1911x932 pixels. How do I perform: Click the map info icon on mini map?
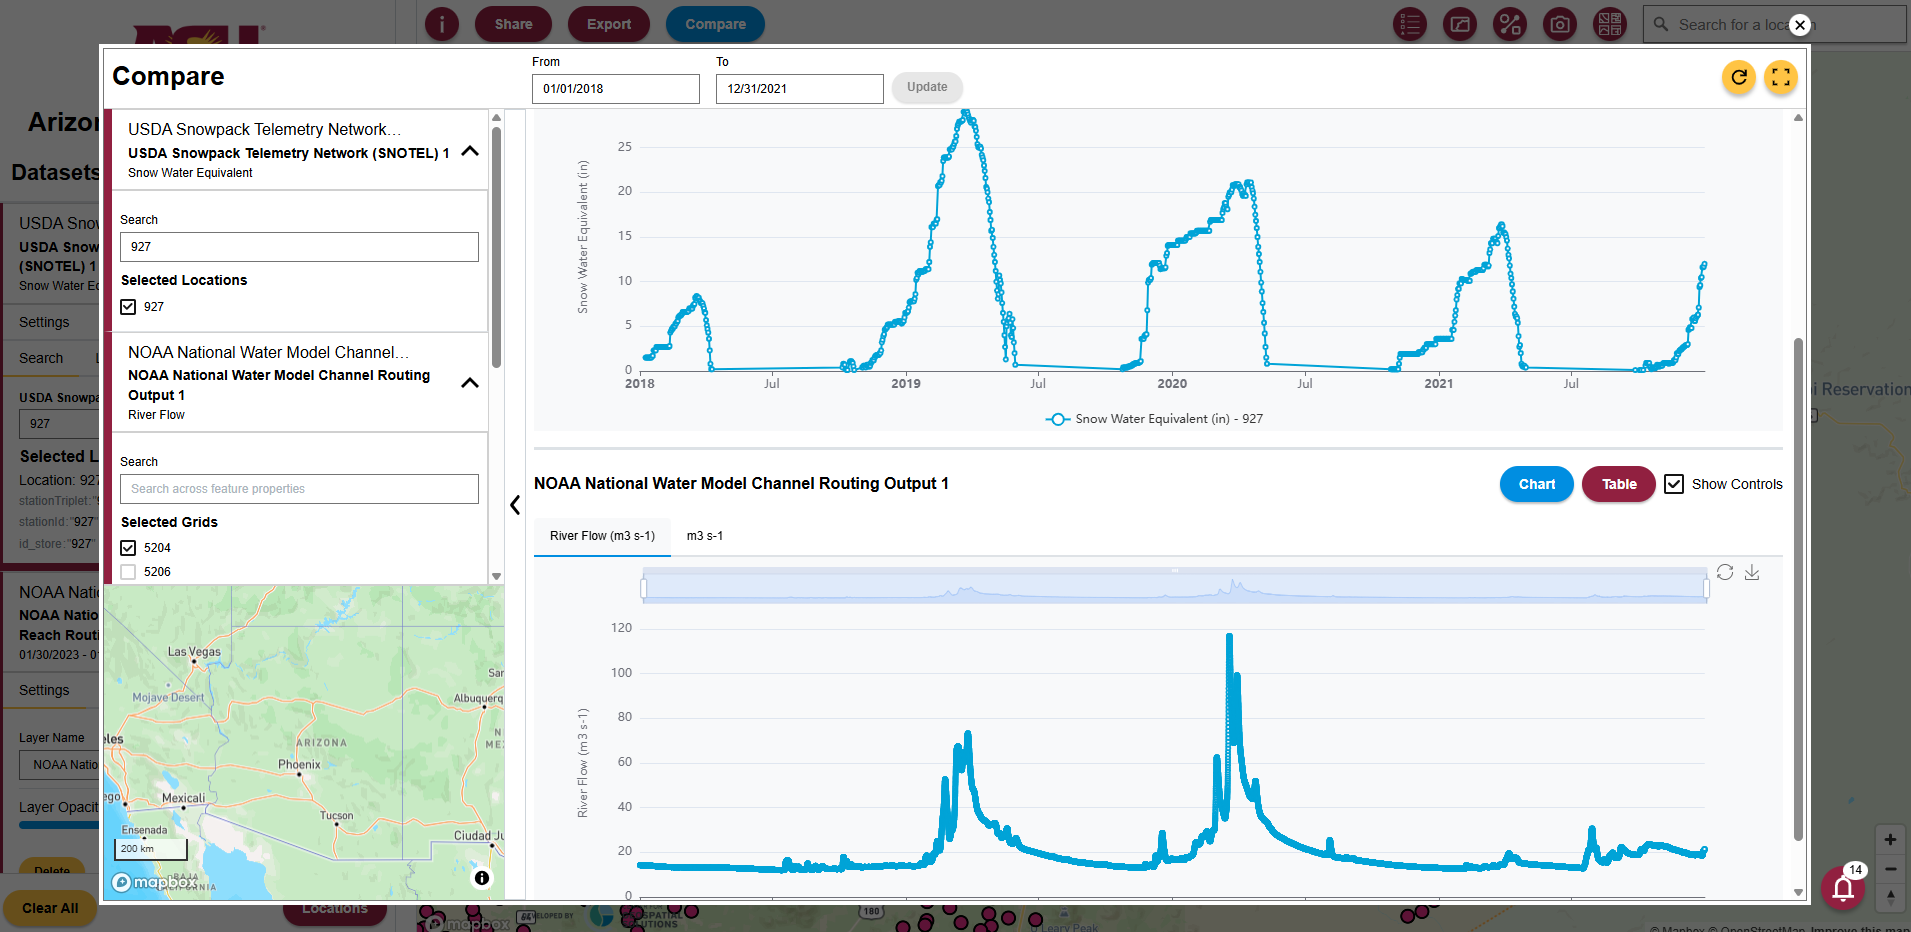pos(482,878)
